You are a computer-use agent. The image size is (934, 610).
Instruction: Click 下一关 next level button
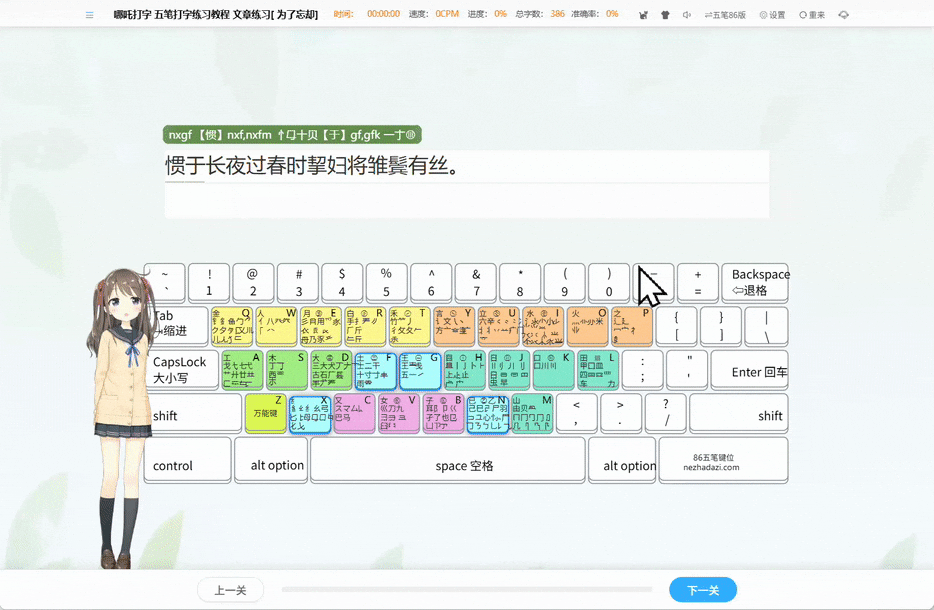703,590
